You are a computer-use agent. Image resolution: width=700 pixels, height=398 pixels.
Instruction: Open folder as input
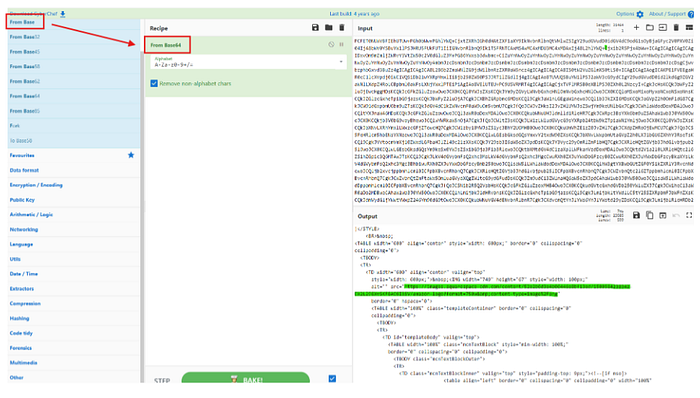point(650,28)
